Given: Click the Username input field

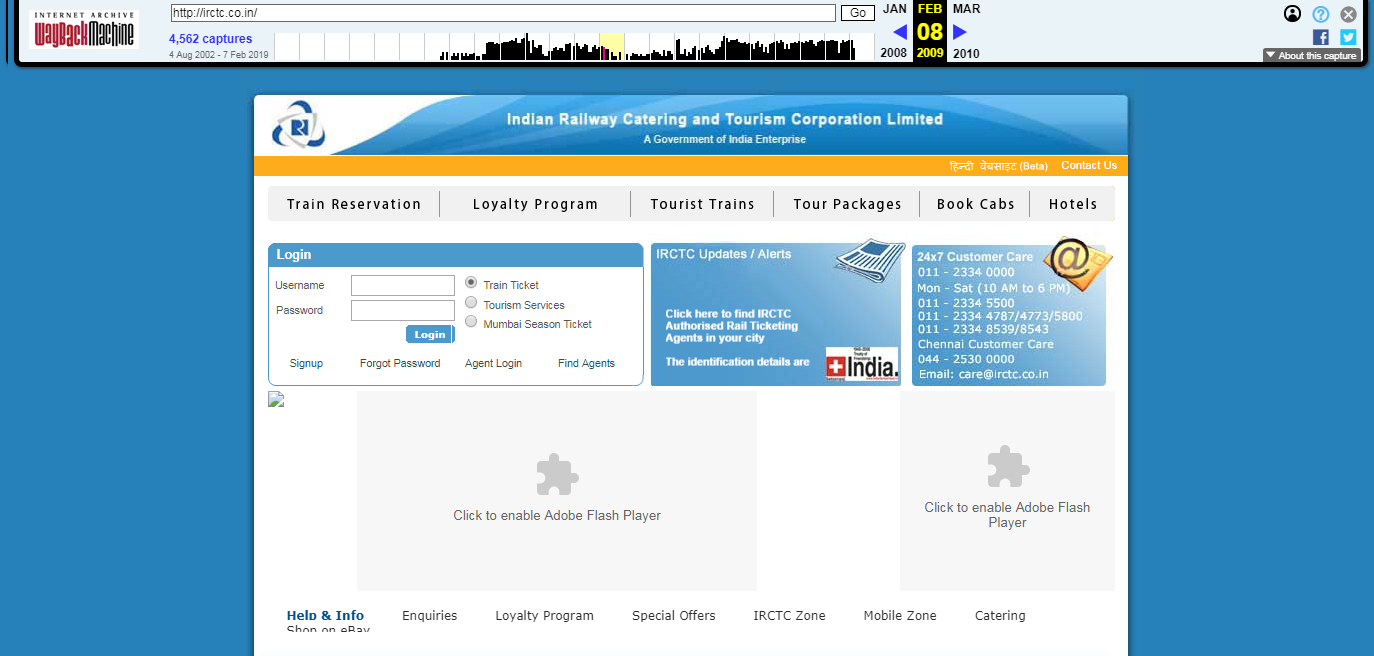Looking at the screenshot, I should pos(402,286).
